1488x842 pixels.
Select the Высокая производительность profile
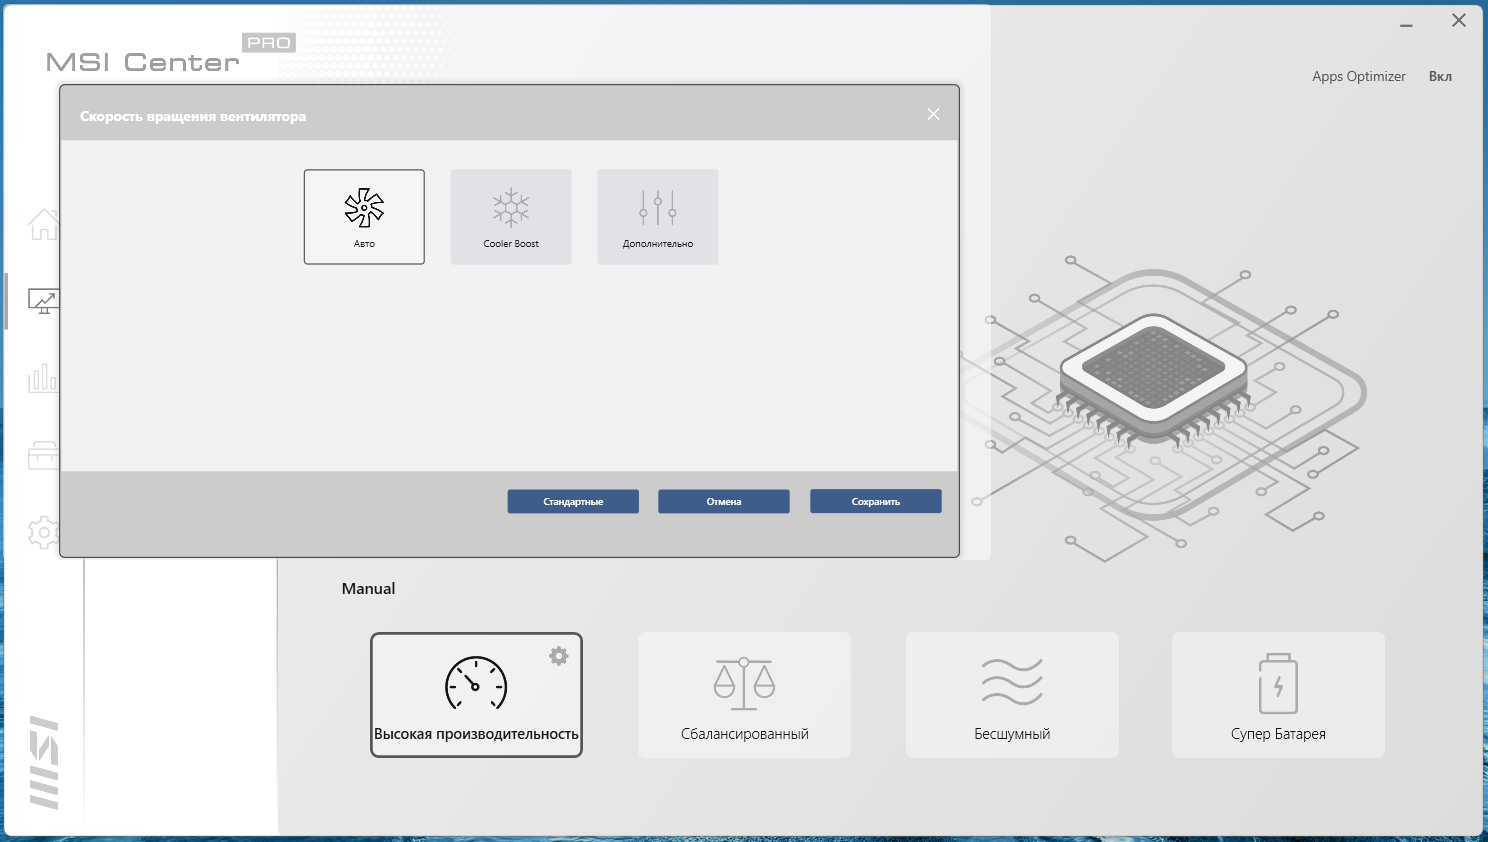[476, 695]
